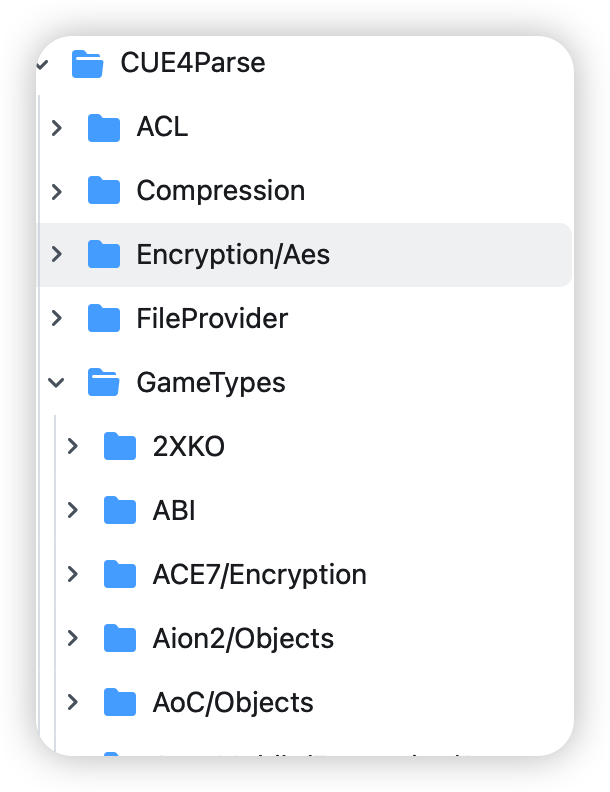Select the Aion2/Objects tree item
This screenshot has width=610, height=792.
click(243, 639)
